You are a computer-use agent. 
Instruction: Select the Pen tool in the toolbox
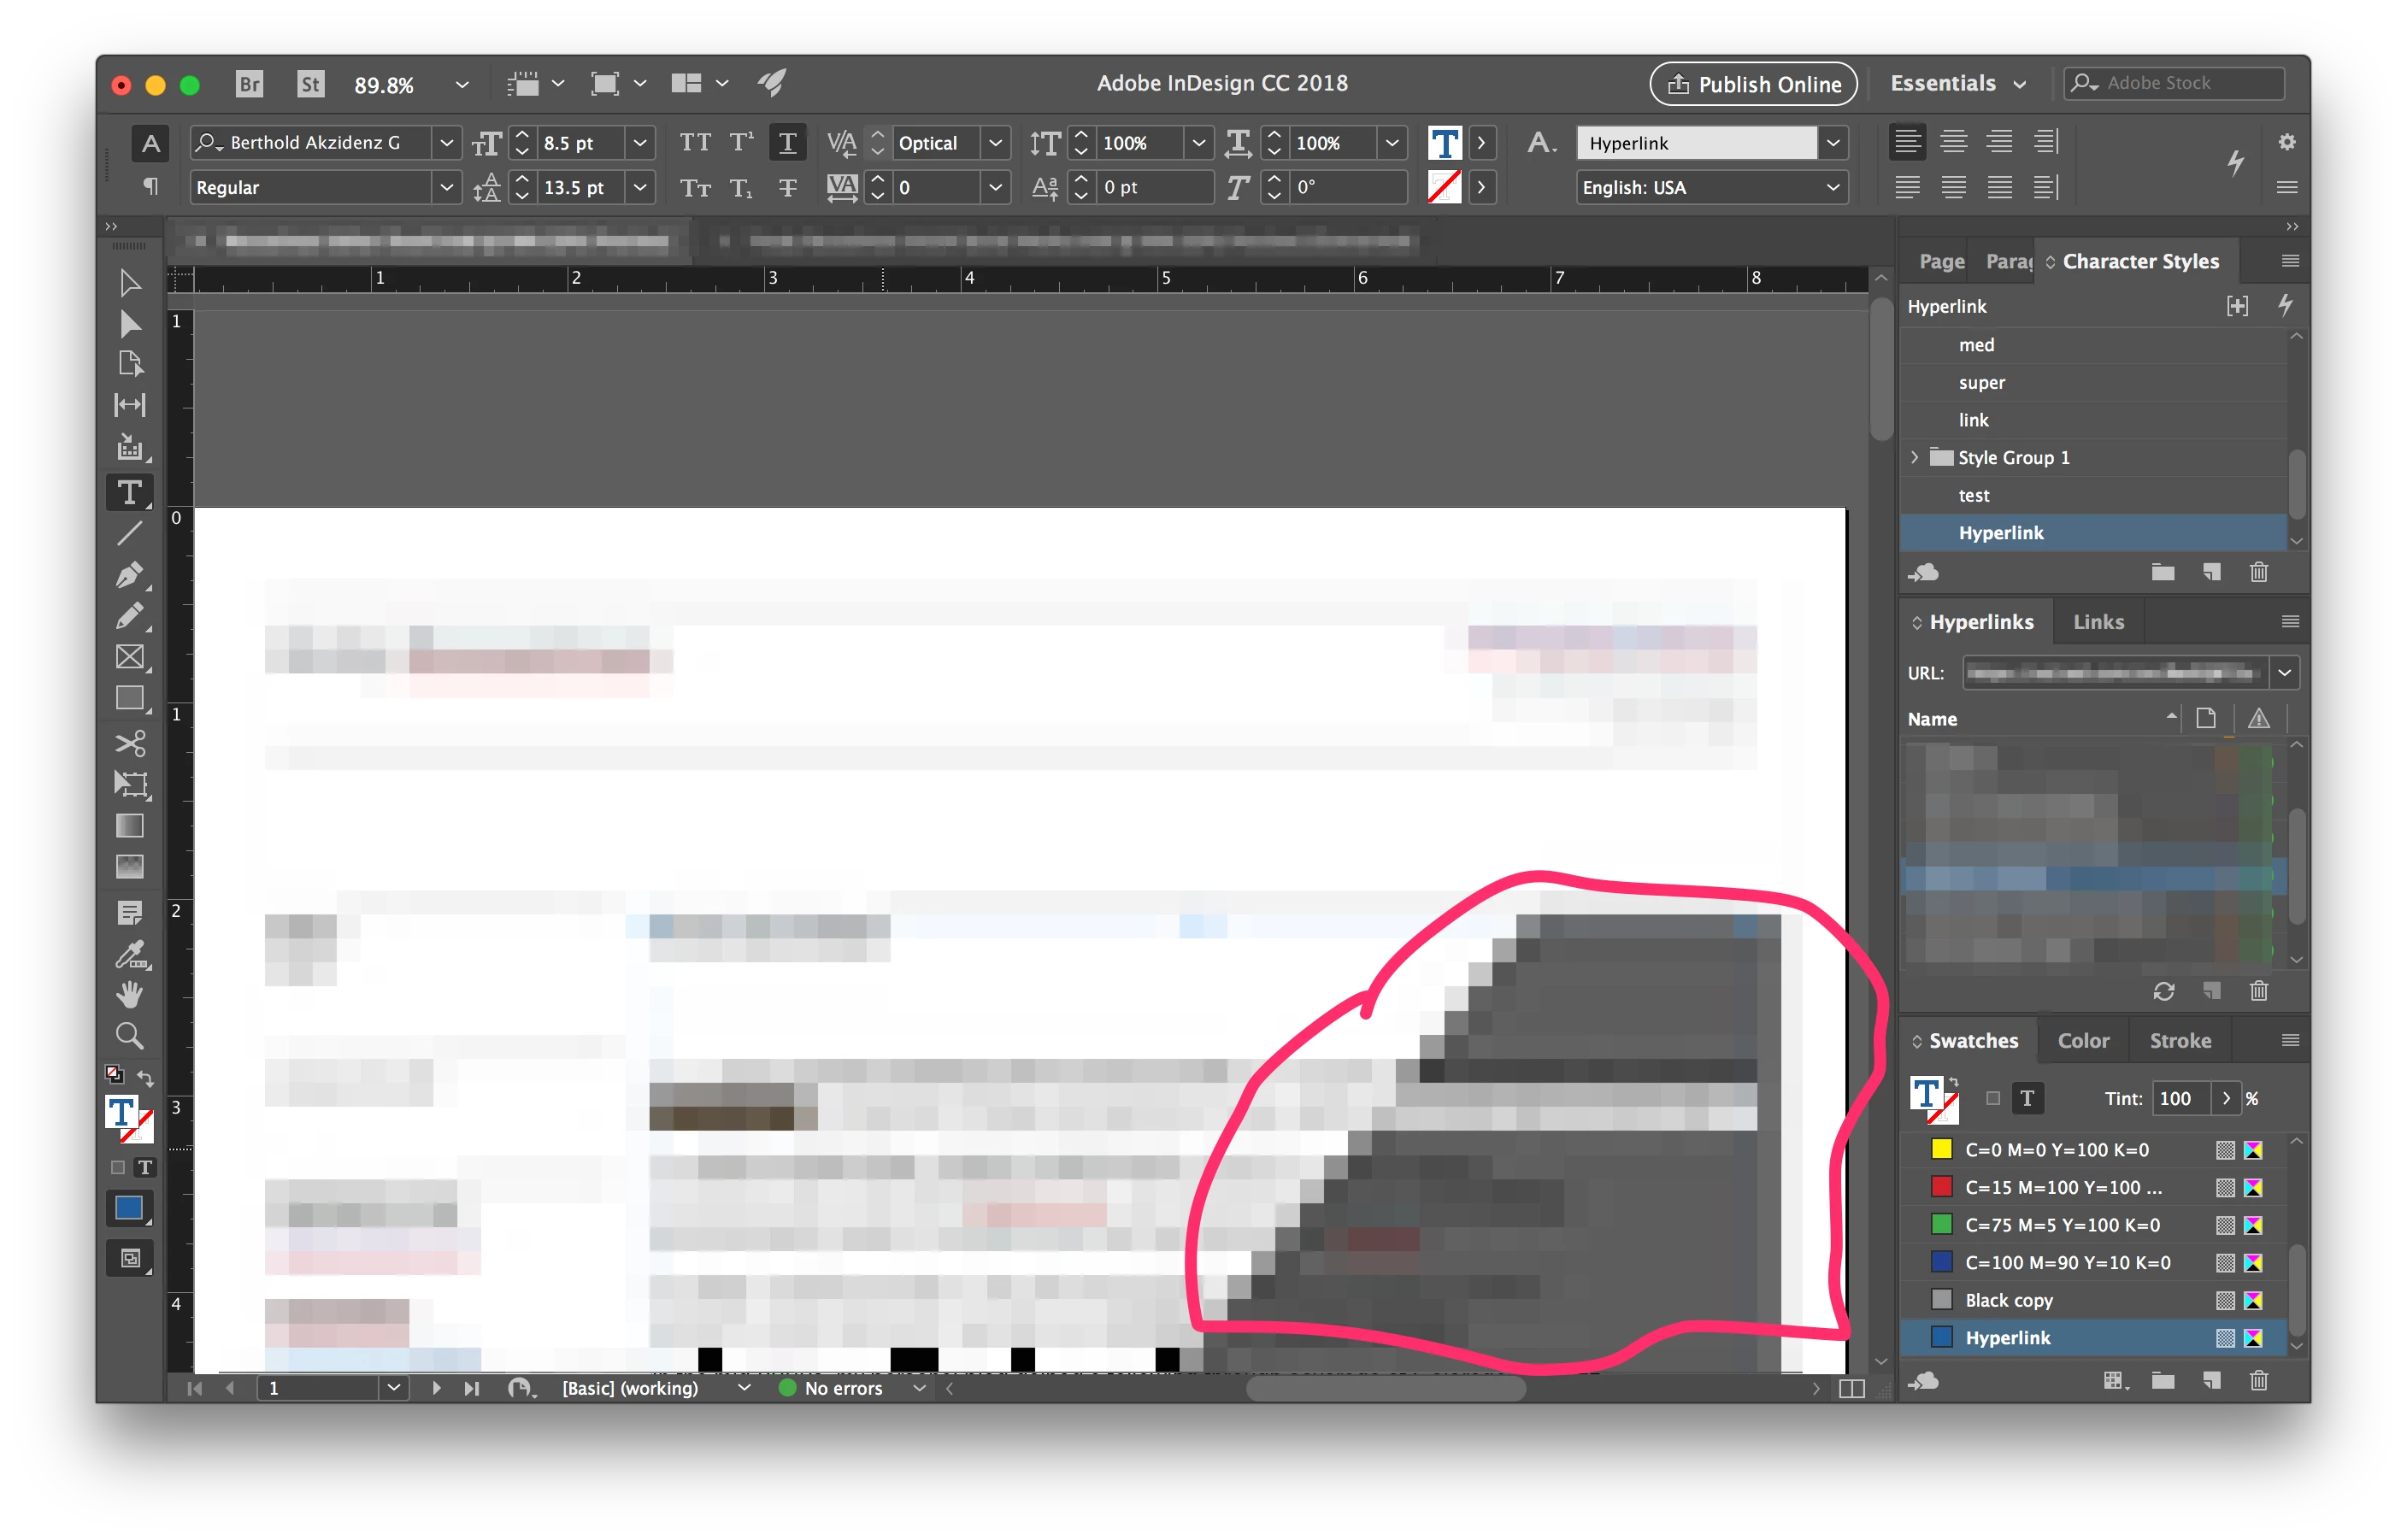point(129,575)
